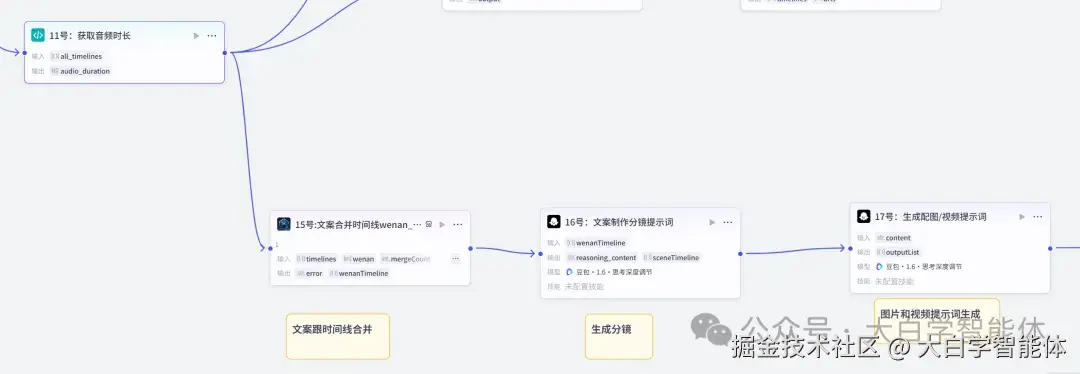Select the audio_duration output of node 11号
The width and height of the screenshot is (1080, 374).
(80, 71)
